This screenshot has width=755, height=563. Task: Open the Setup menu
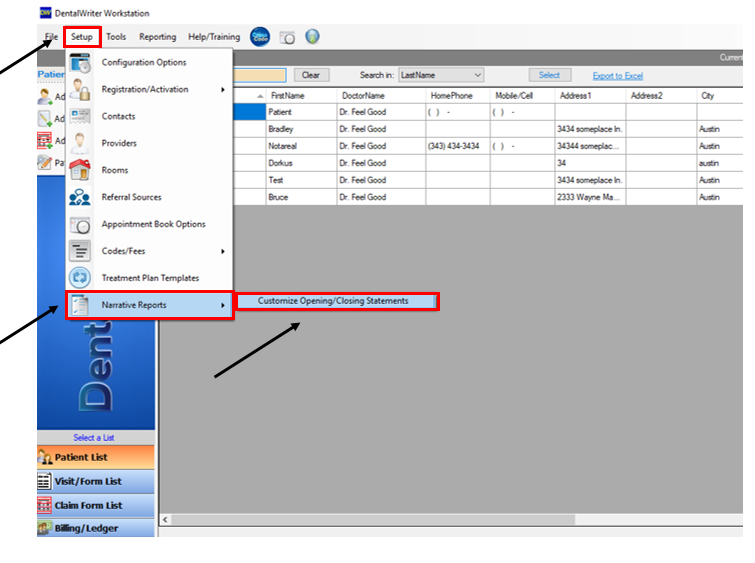pos(82,37)
